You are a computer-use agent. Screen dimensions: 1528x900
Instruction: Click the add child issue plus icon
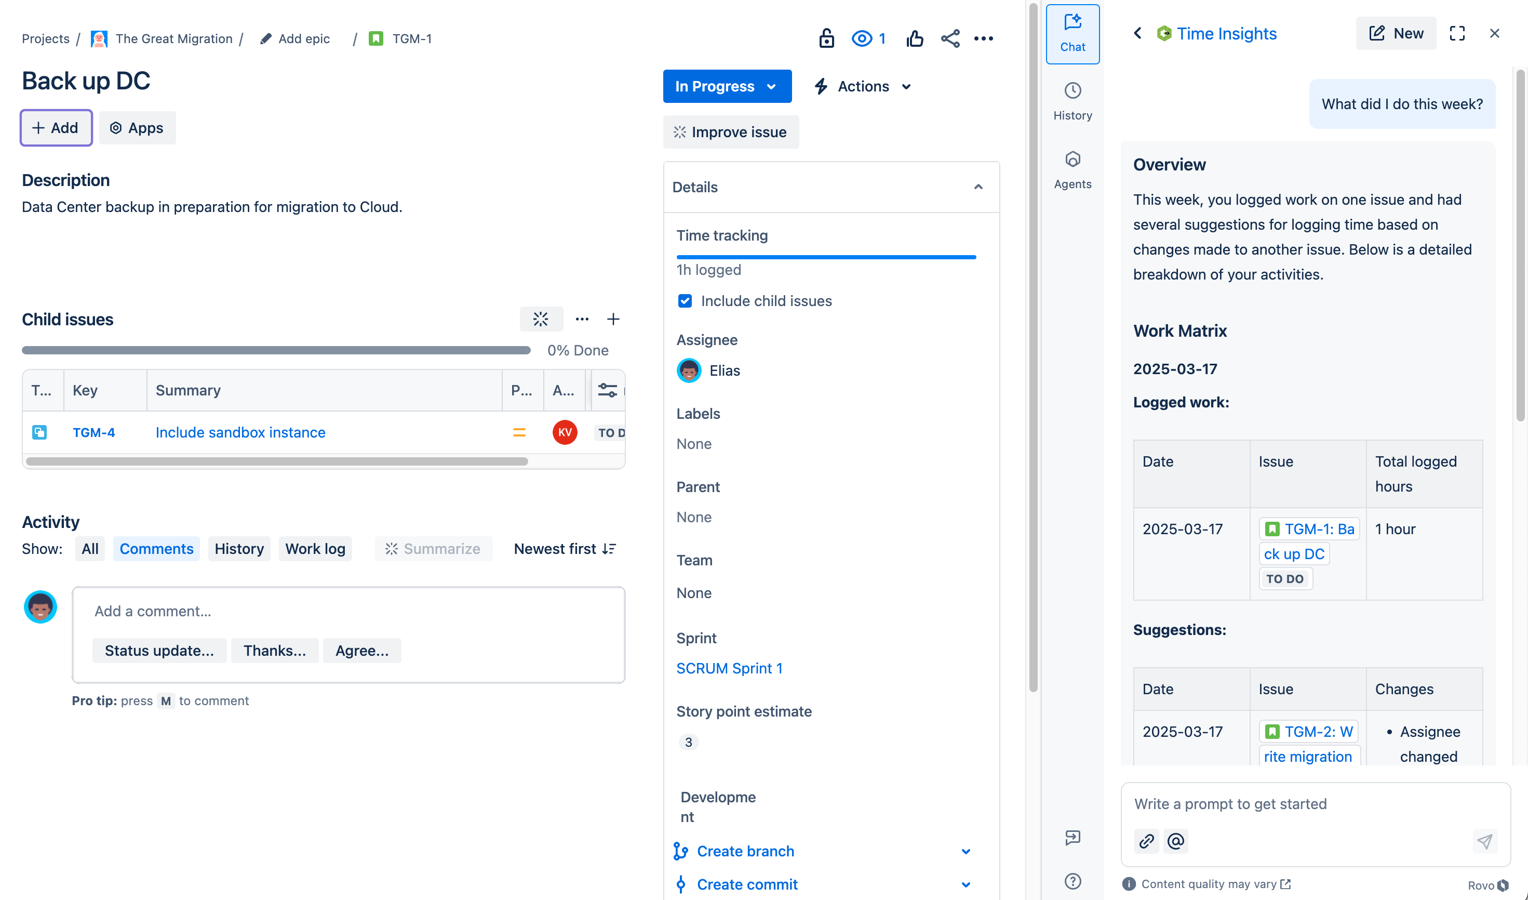[x=613, y=319]
